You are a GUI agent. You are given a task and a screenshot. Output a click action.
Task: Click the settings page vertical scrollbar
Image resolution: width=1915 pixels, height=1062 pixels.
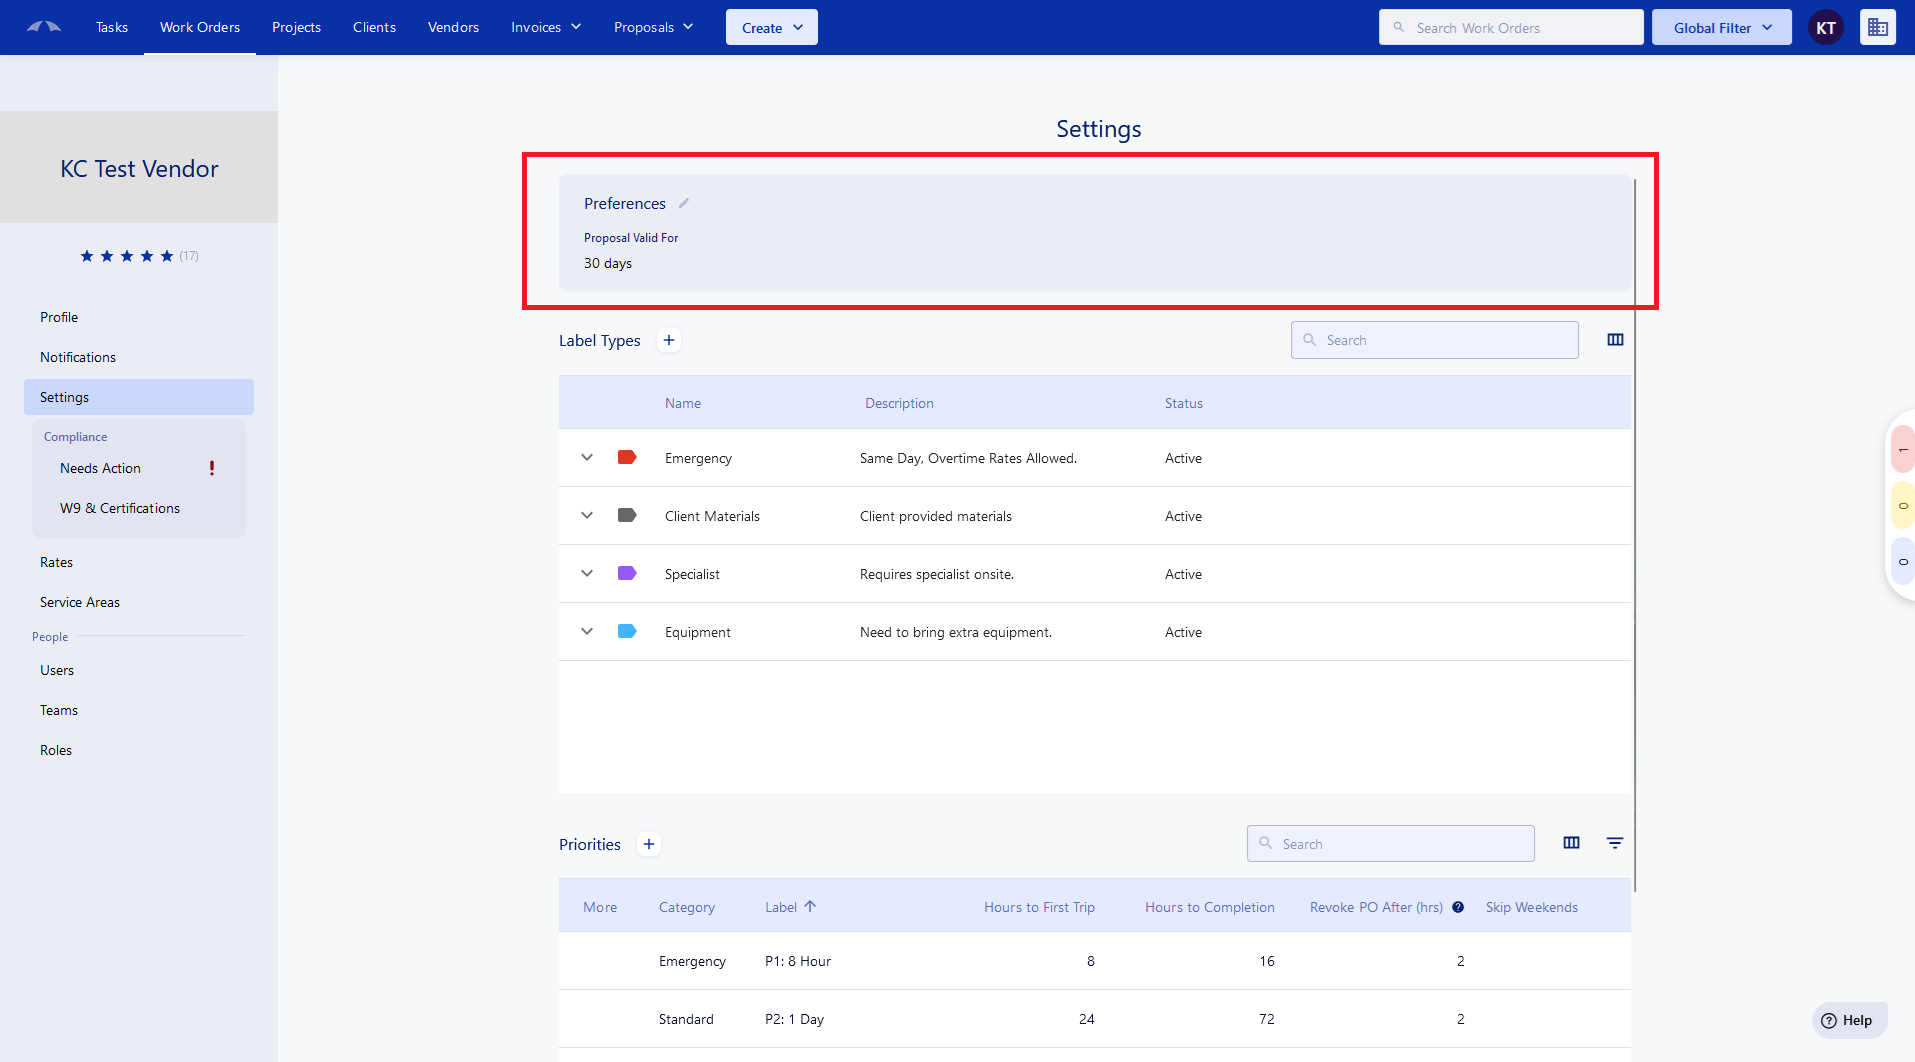(1635, 535)
